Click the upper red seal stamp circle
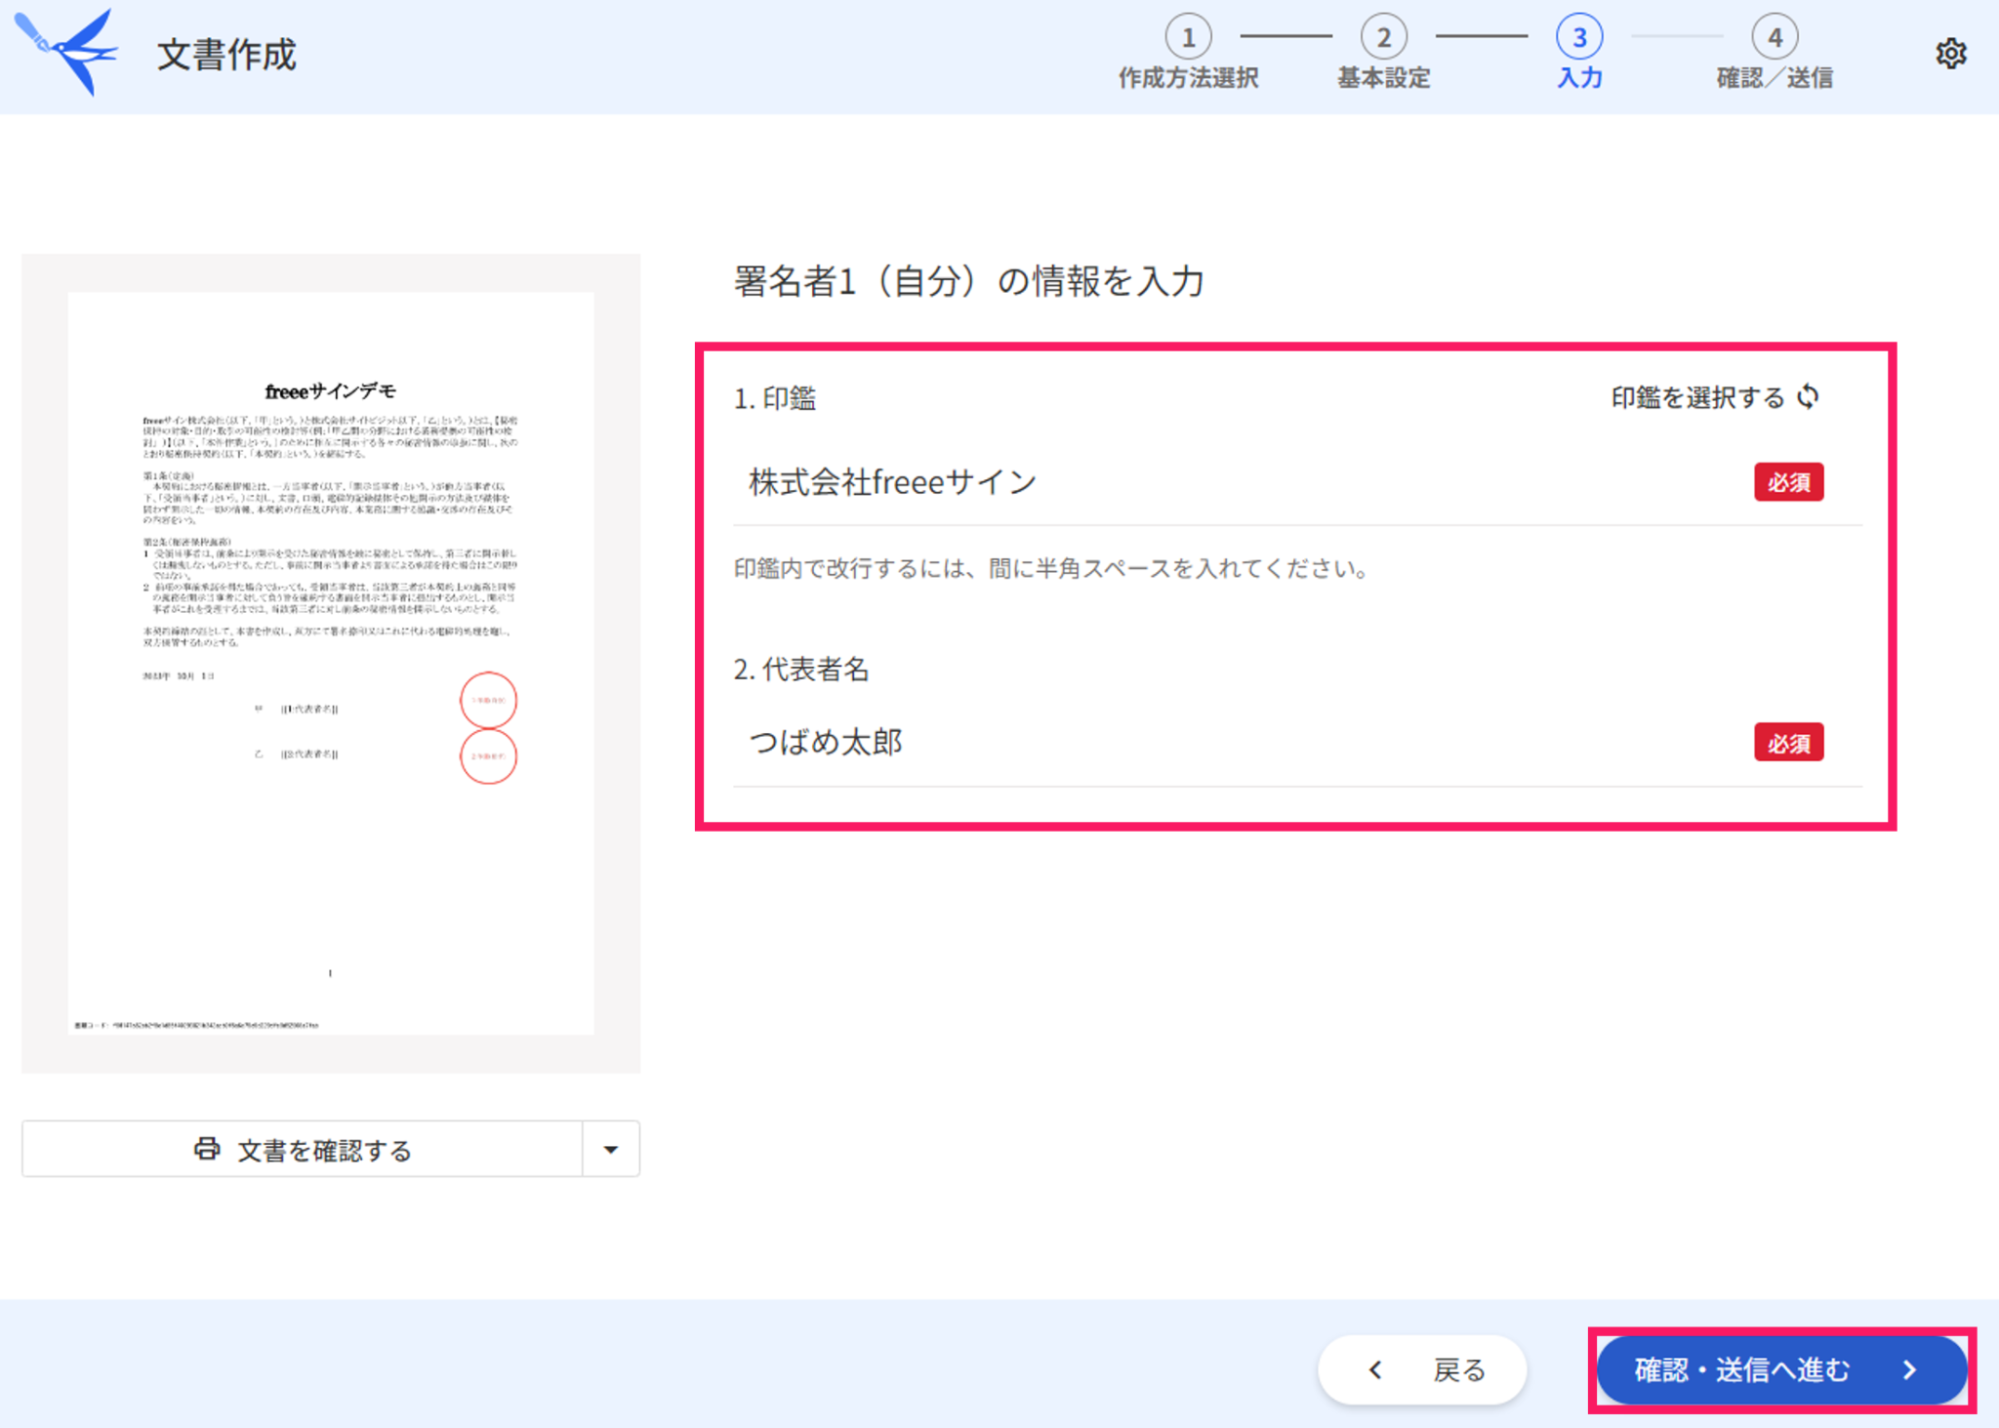Viewport: 1999px width, 1428px height. pyautogui.click(x=488, y=700)
